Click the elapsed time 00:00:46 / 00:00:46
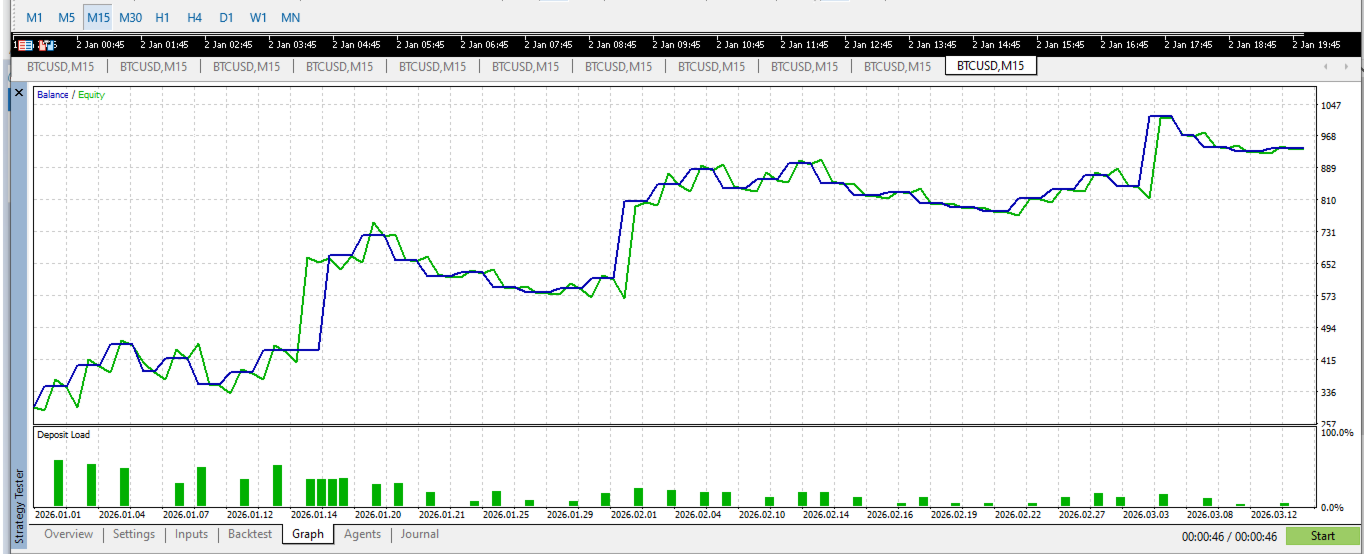The width and height of the screenshot is (1364, 554). (x=1229, y=537)
